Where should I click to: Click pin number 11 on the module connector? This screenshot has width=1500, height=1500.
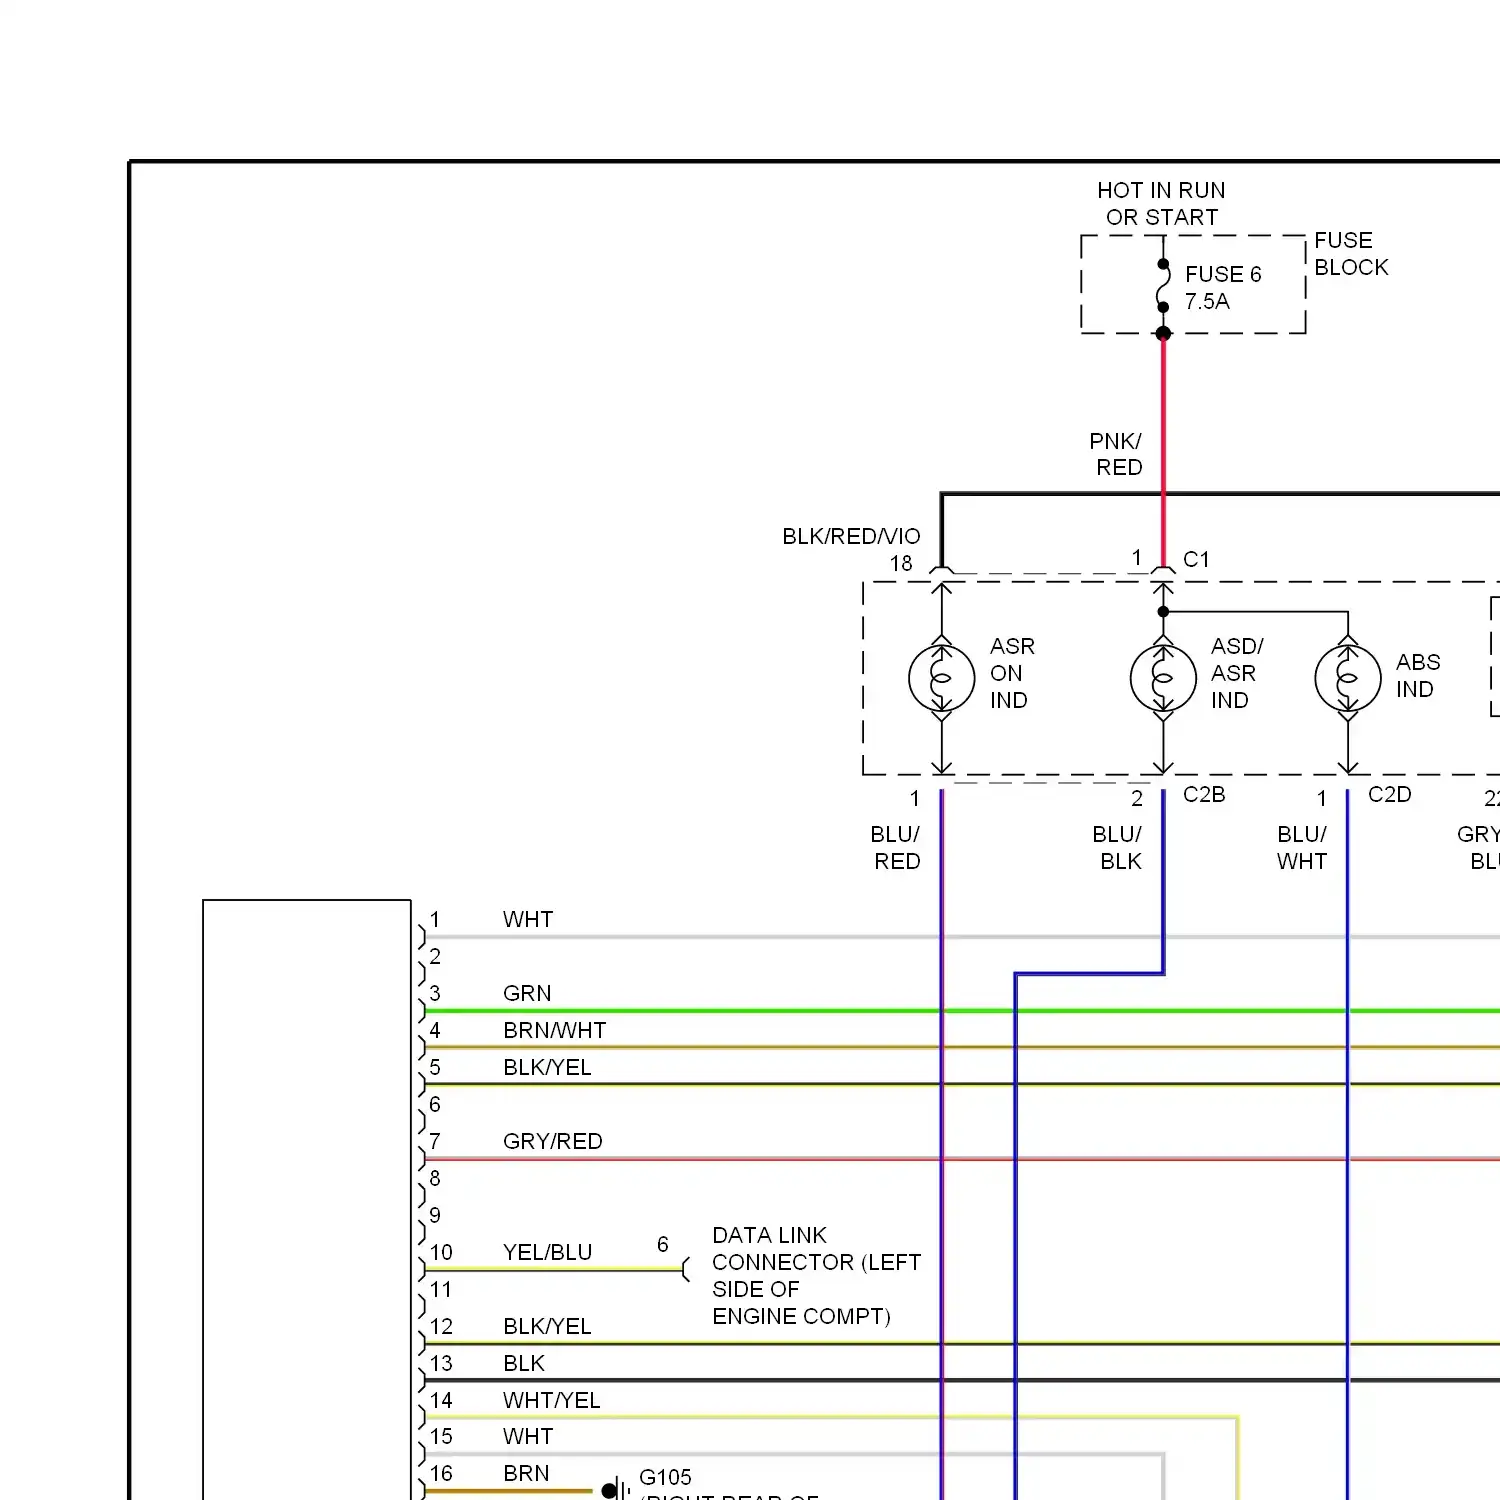[x=441, y=1290]
